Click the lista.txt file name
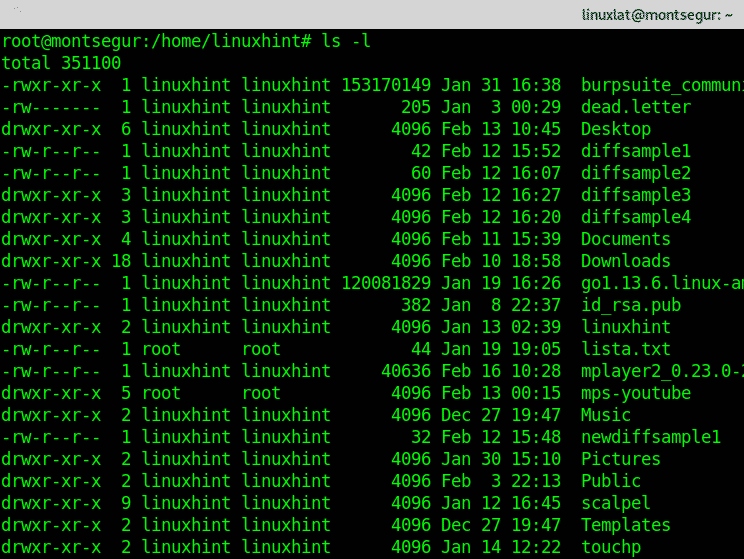The width and height of the screenshot is (744, 559). click(x=626, y=349)
